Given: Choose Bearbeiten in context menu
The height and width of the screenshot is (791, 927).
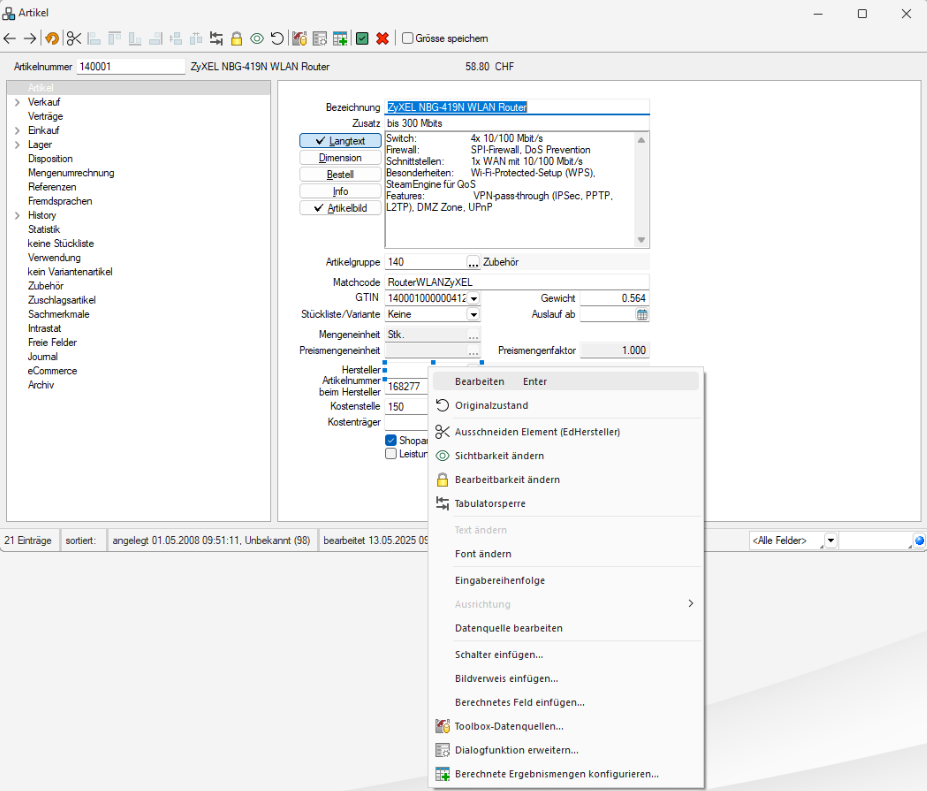Looking at the screenshot, I should coord(566,381).
